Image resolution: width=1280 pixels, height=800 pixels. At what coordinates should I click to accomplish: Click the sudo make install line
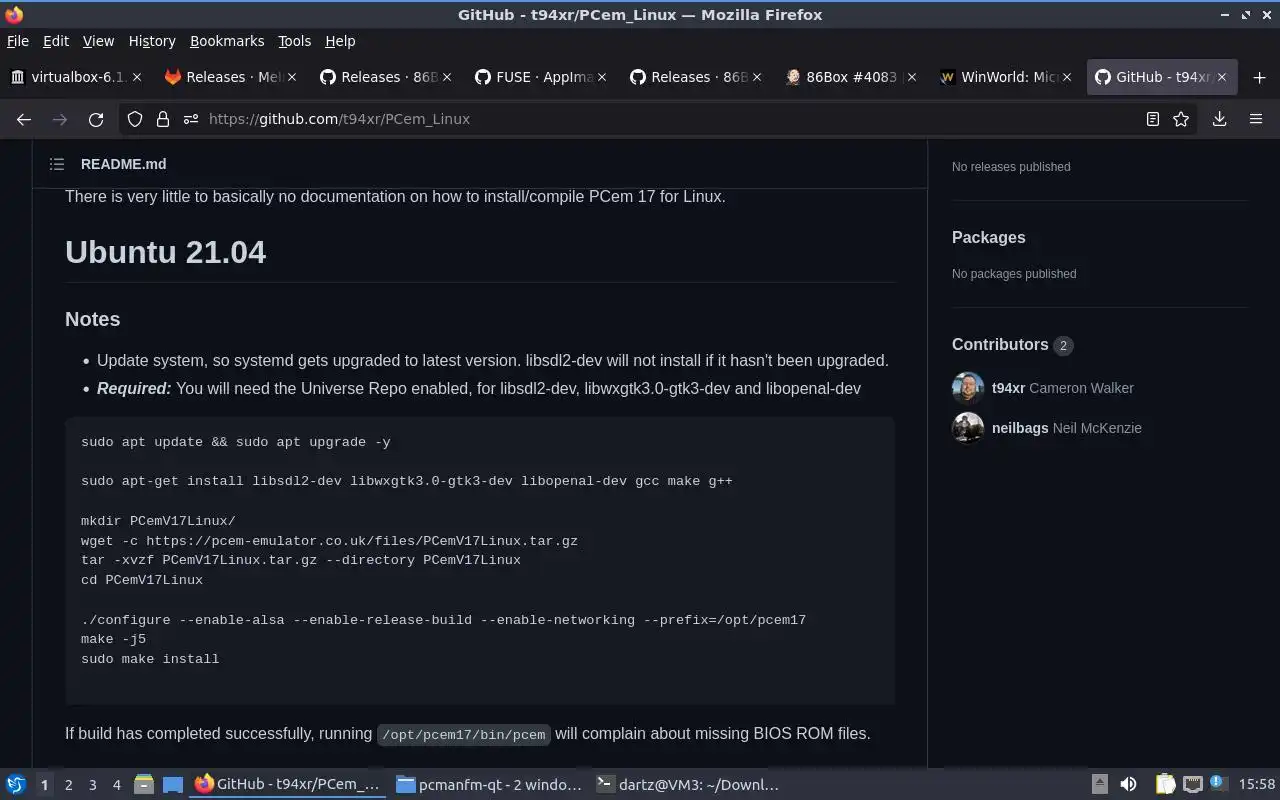pyautogui.click(x=150, y=659)
